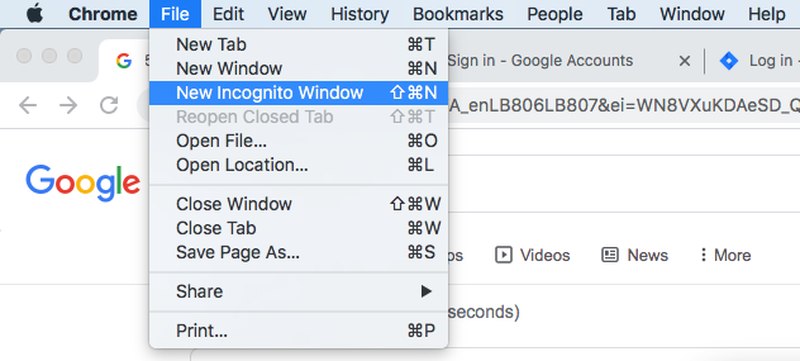The image size is (800, 361).
Task: Open the News search filter
Action: [x=635, y=255]
